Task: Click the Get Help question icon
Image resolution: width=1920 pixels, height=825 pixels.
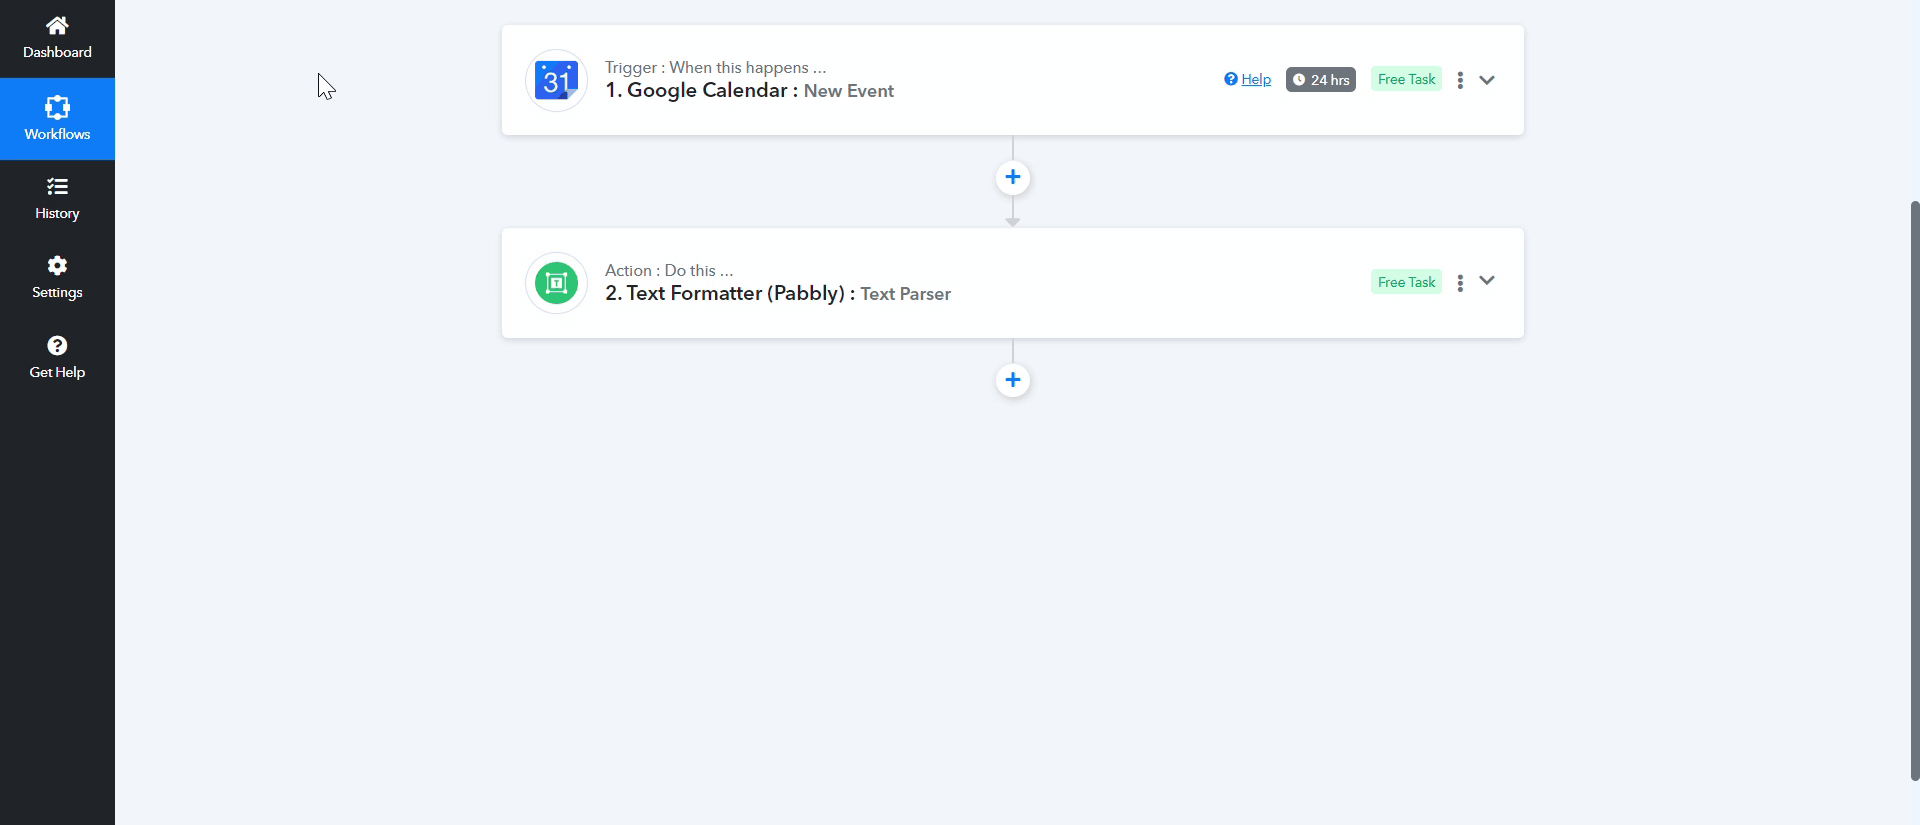Action: pos(57,345)
